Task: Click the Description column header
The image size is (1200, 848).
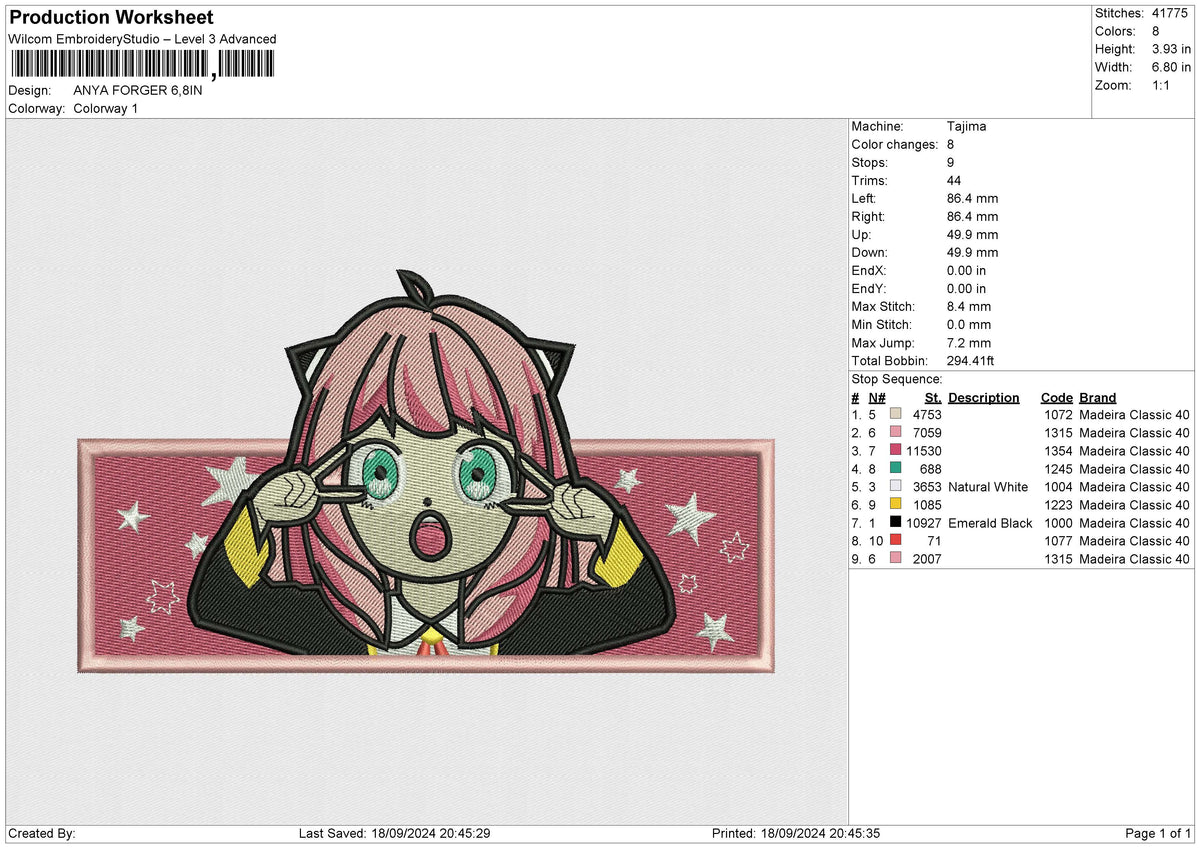Action: pyautogui.click(x=984, y=398)
